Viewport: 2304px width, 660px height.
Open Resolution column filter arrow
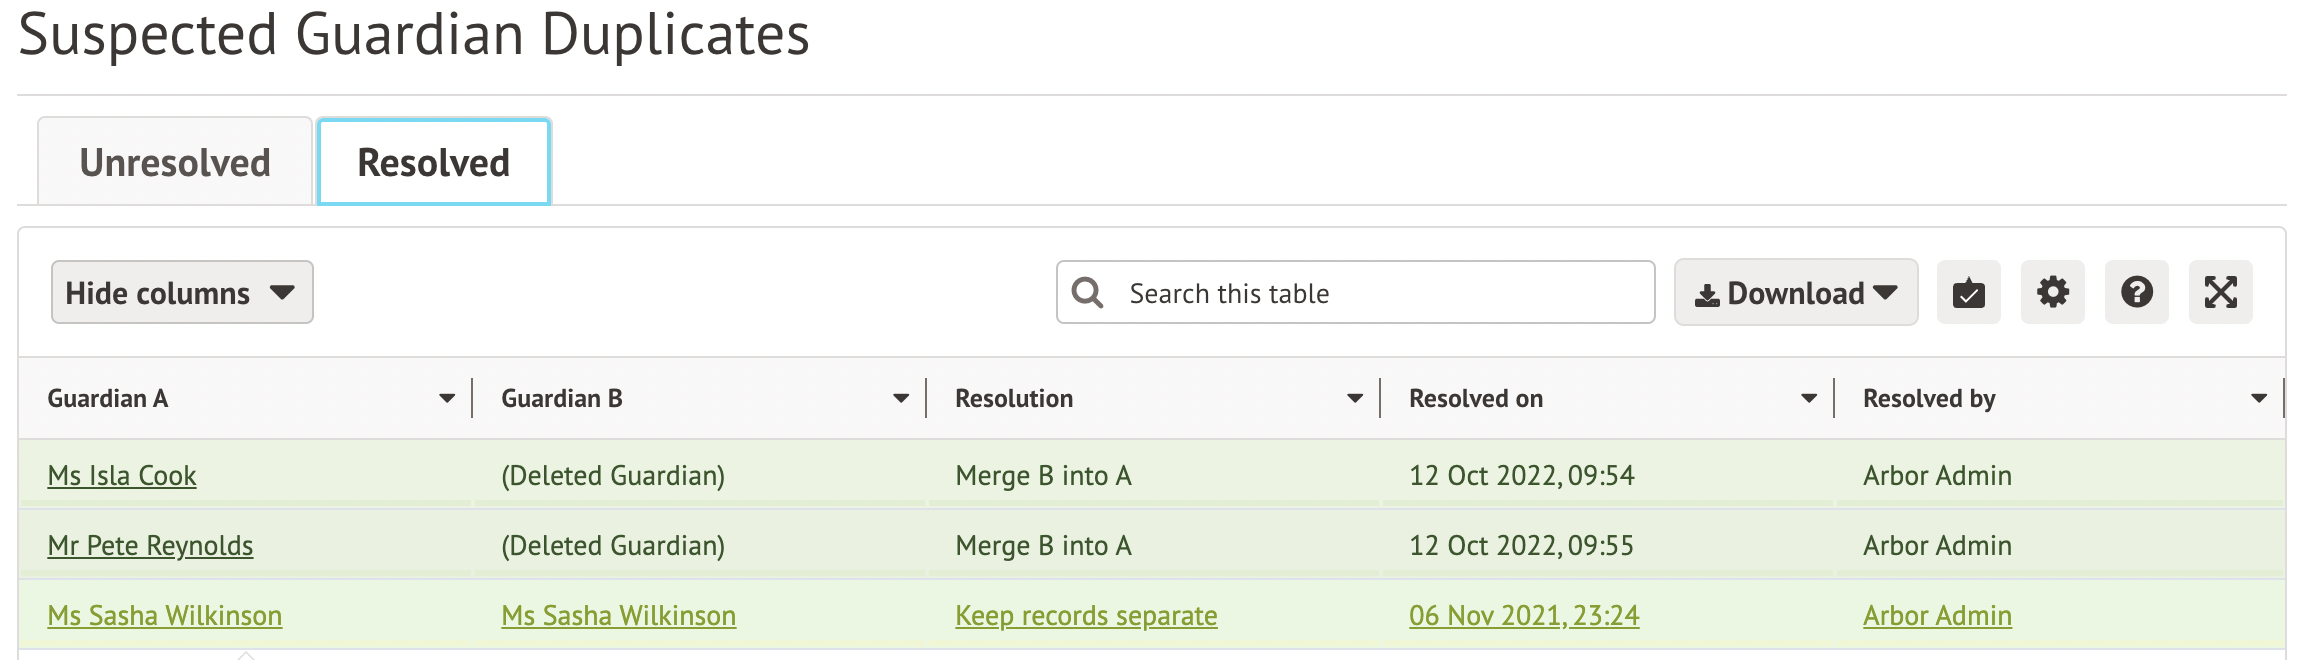1354,399
